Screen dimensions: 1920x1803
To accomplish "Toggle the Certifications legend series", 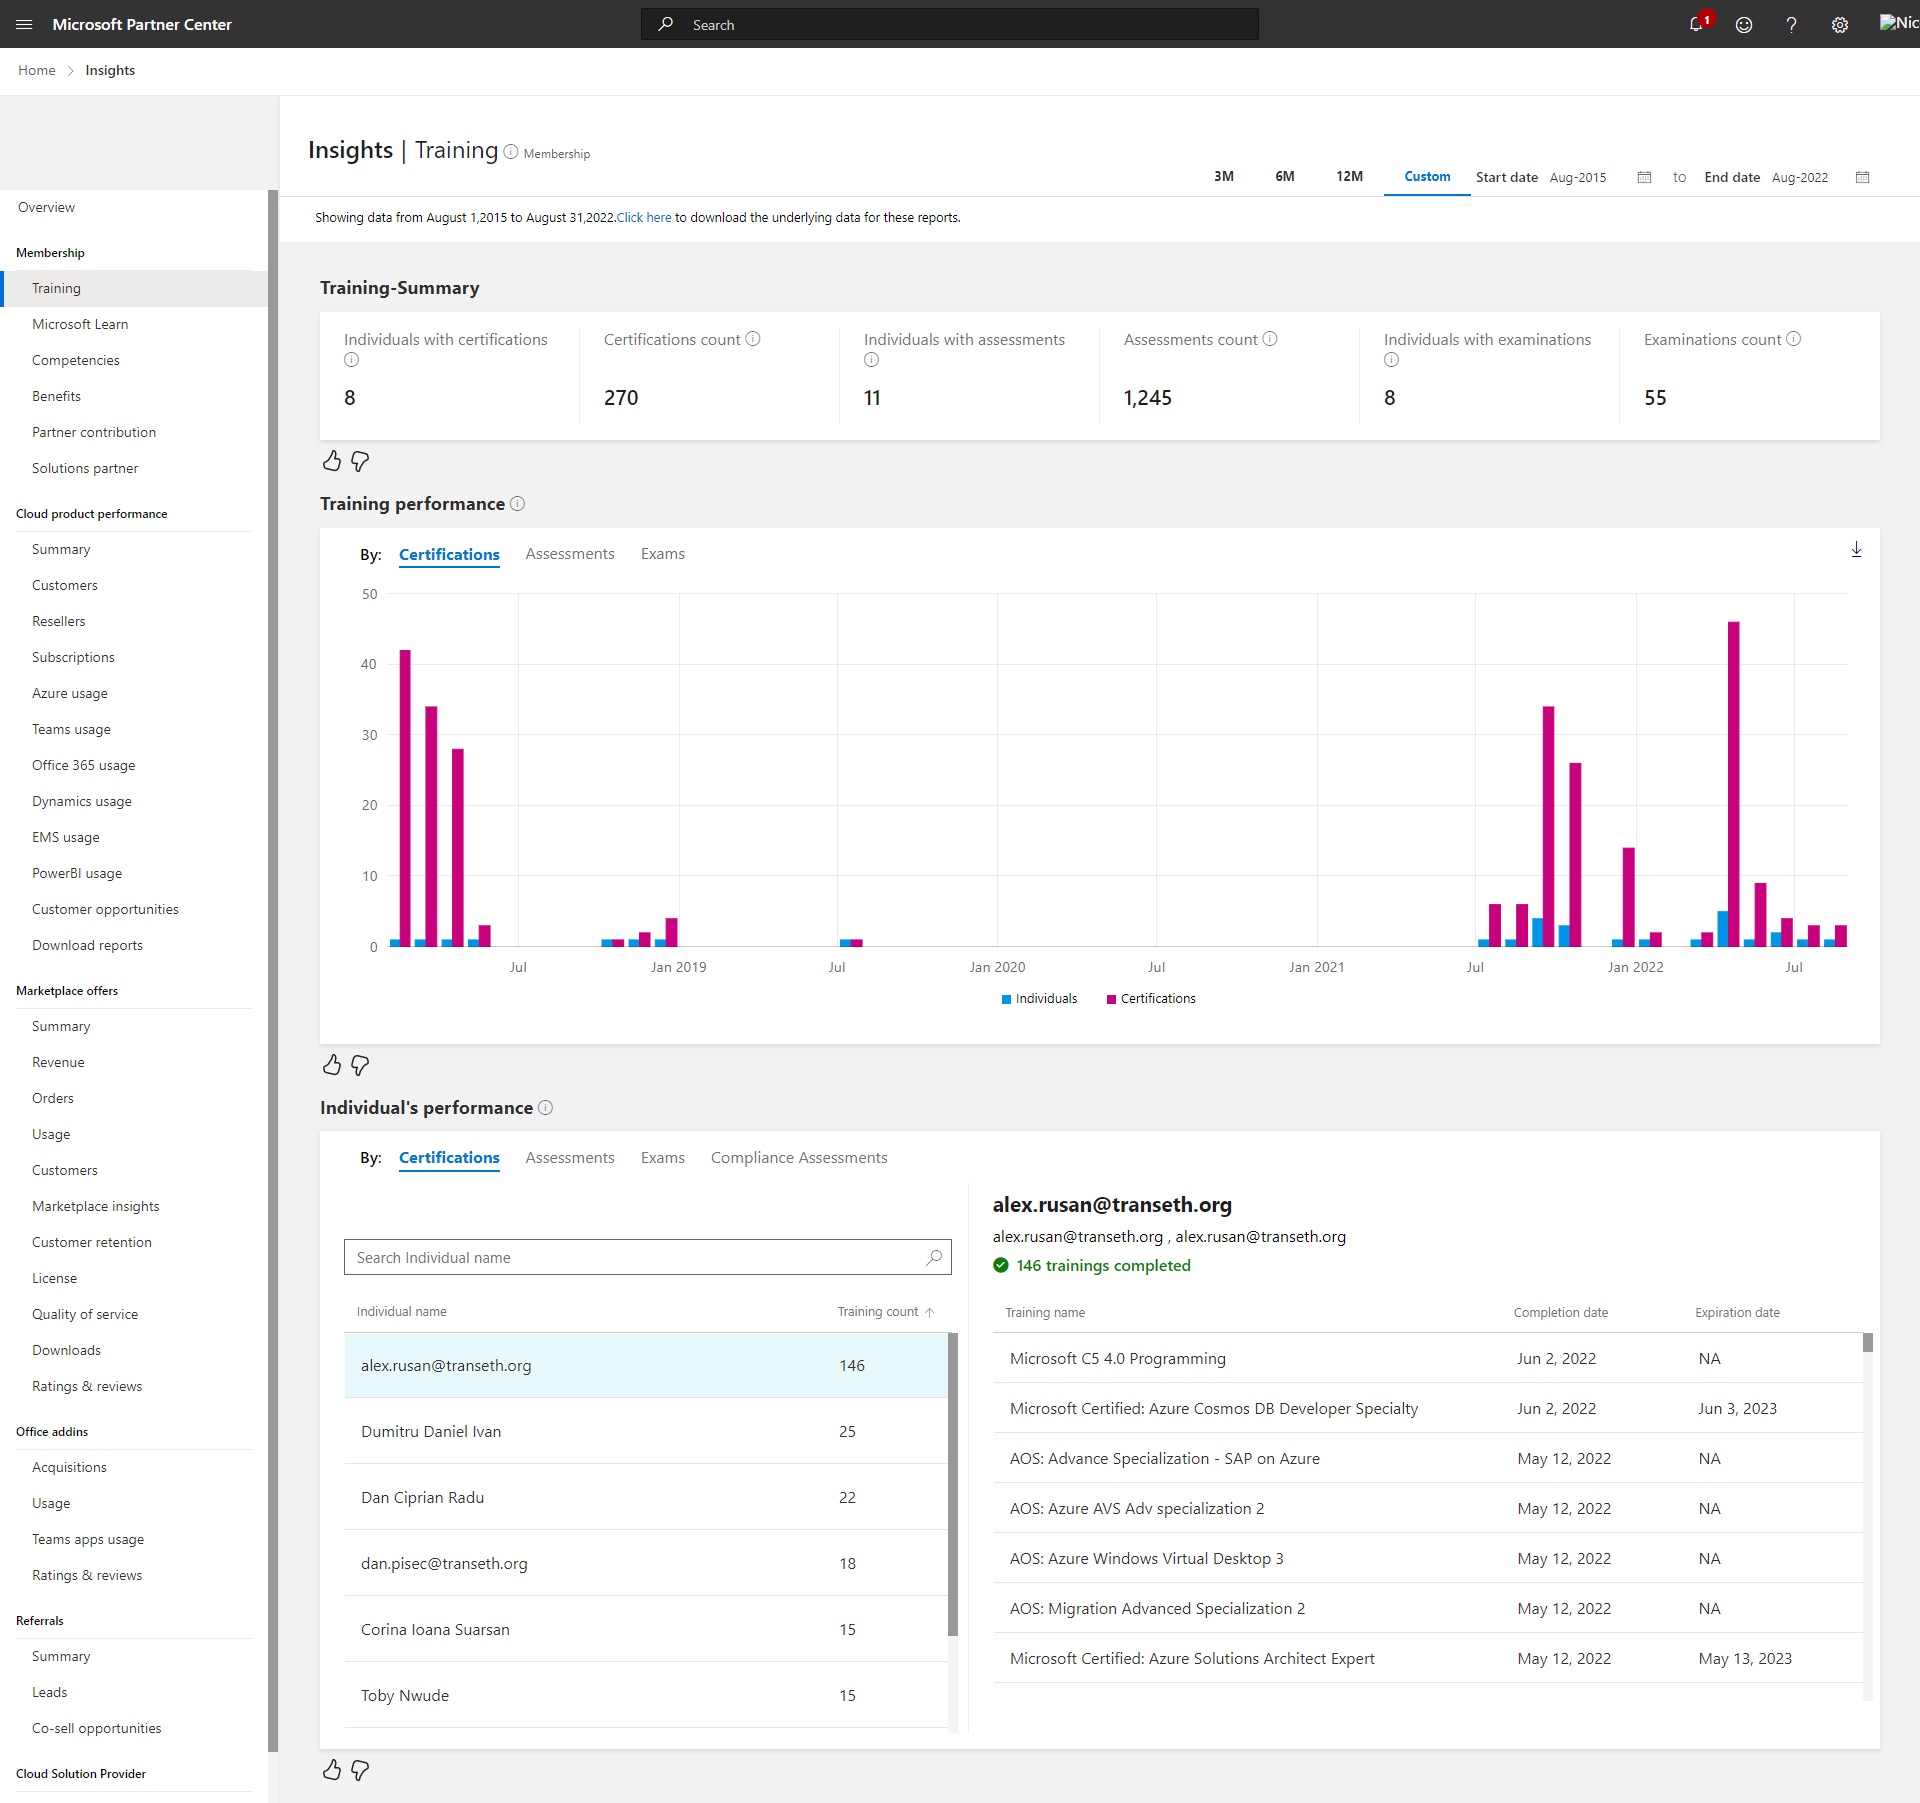I will (1151, 999).
